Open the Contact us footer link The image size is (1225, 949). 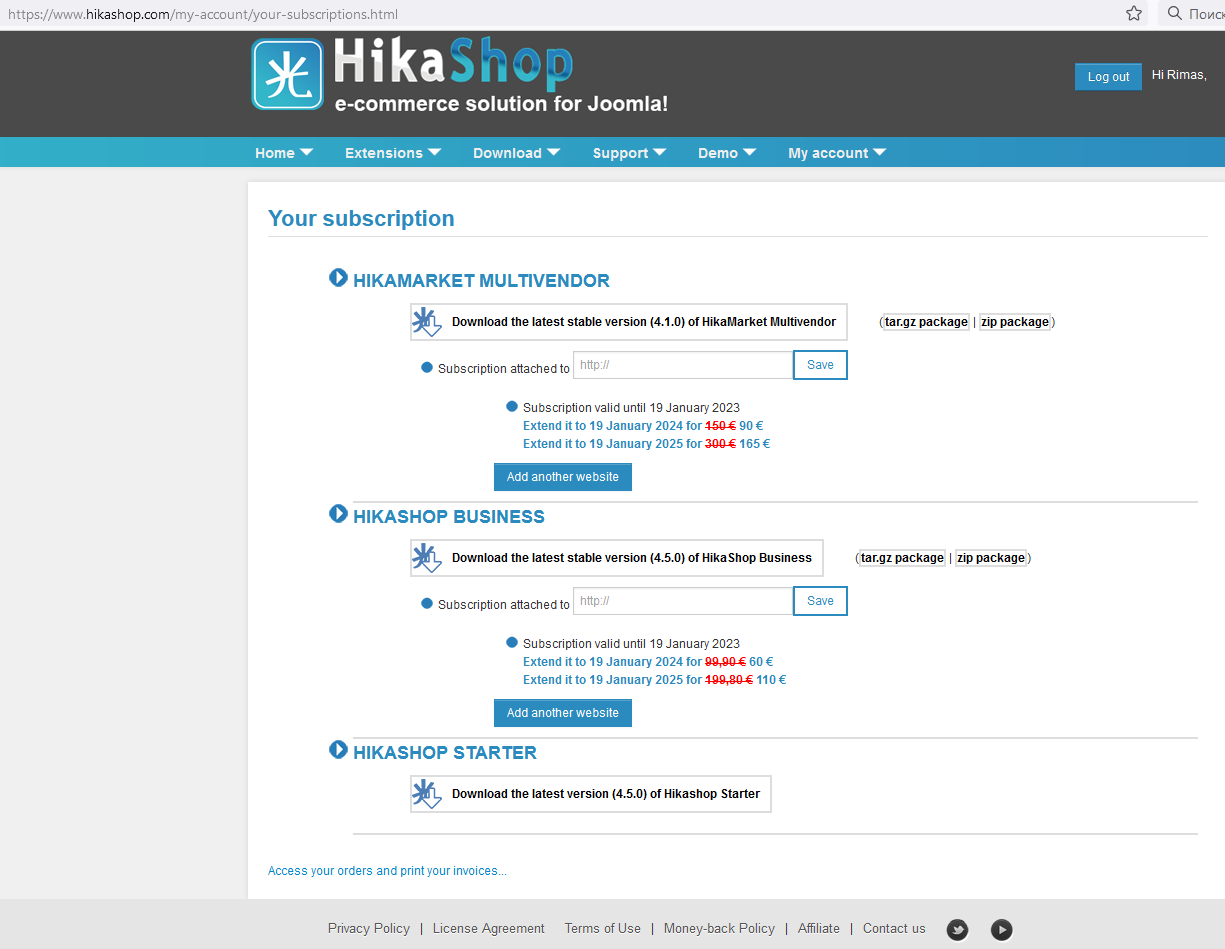point(894,928)
